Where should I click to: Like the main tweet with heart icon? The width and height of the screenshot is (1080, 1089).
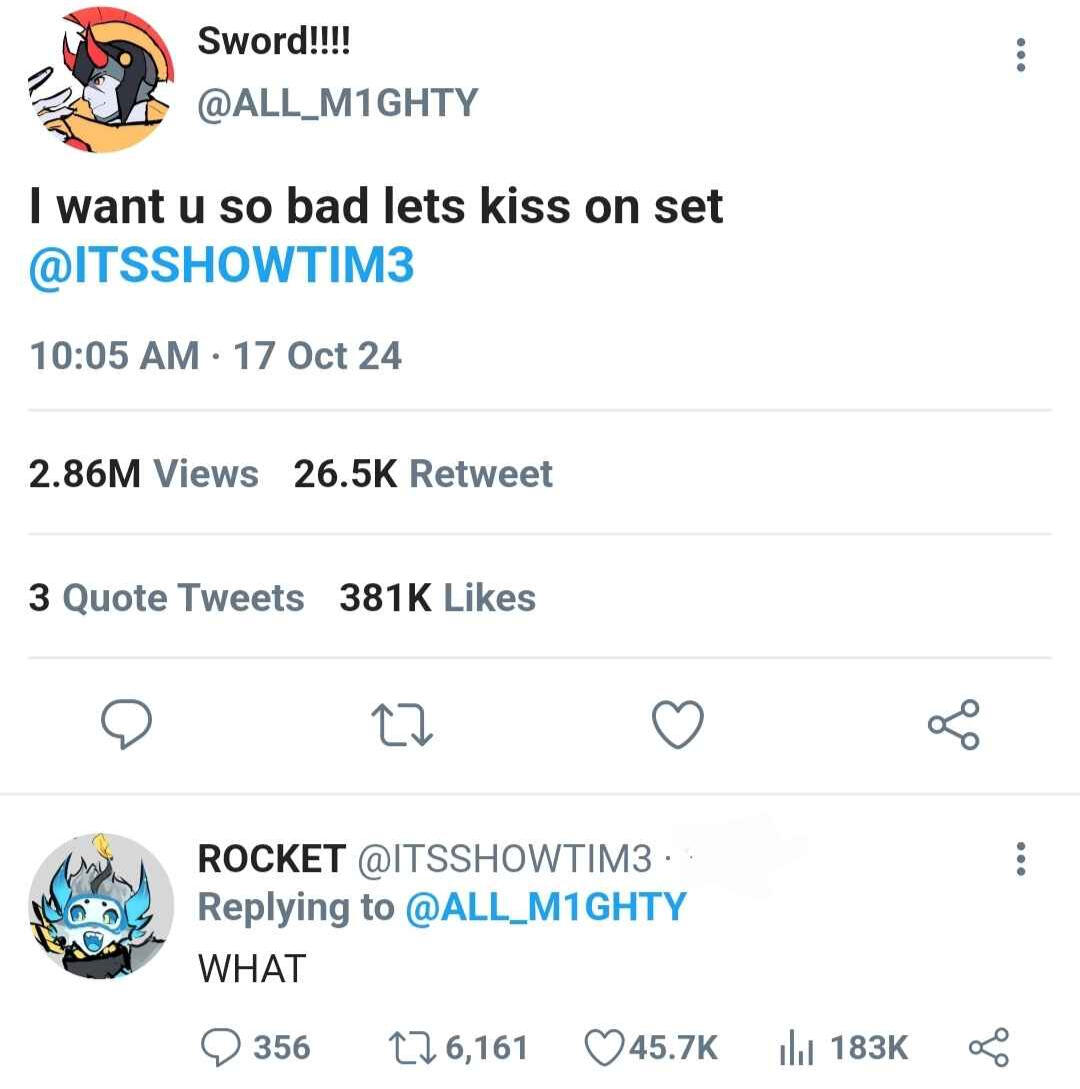[678, 724]
